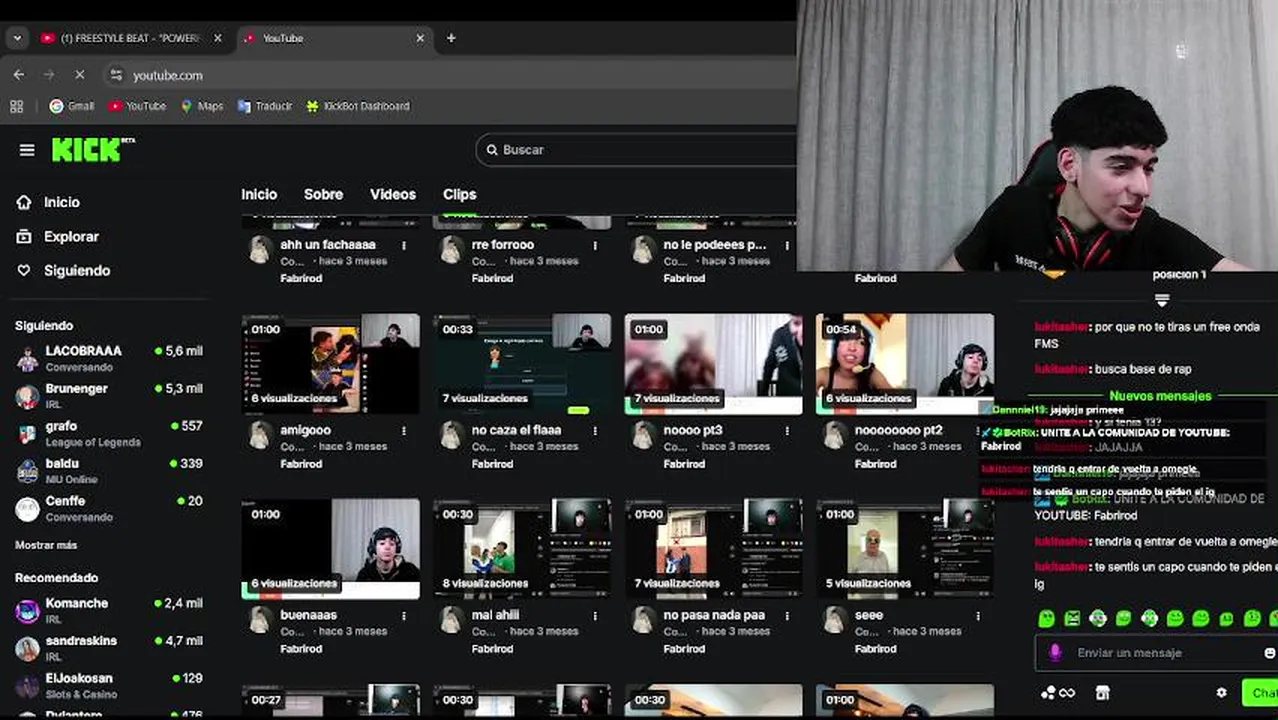Open options for 'ahh un fachaaaa' clip
This screenshot has height=720, width=1278.
pyautogui.click(x=404, y=245)
